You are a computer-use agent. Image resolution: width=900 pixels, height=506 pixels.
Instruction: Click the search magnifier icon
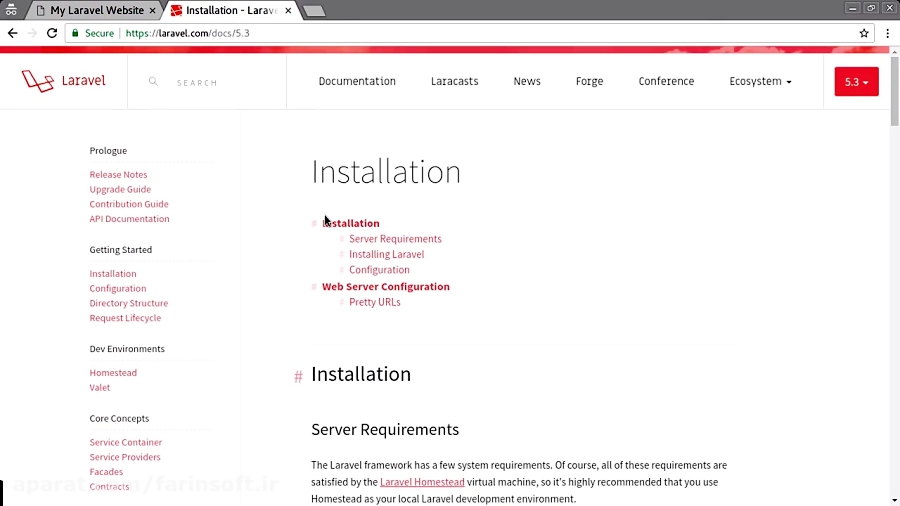coord(153,82)
